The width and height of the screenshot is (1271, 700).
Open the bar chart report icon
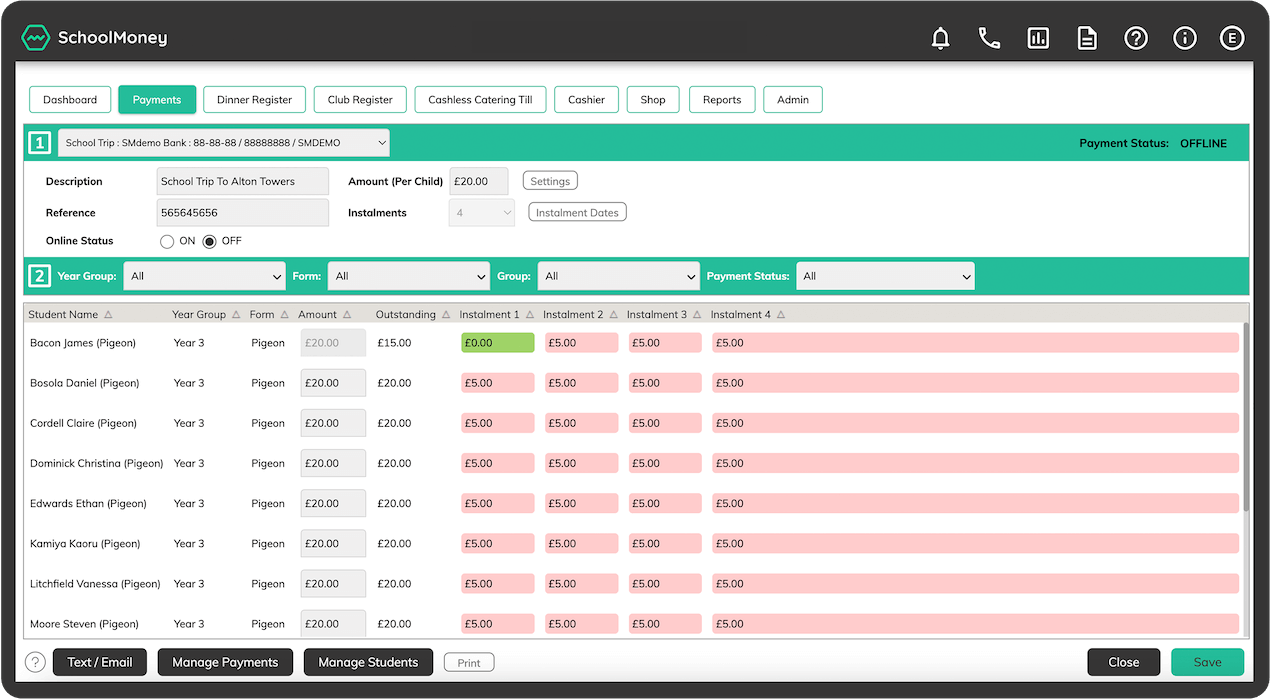(1038, 38)
